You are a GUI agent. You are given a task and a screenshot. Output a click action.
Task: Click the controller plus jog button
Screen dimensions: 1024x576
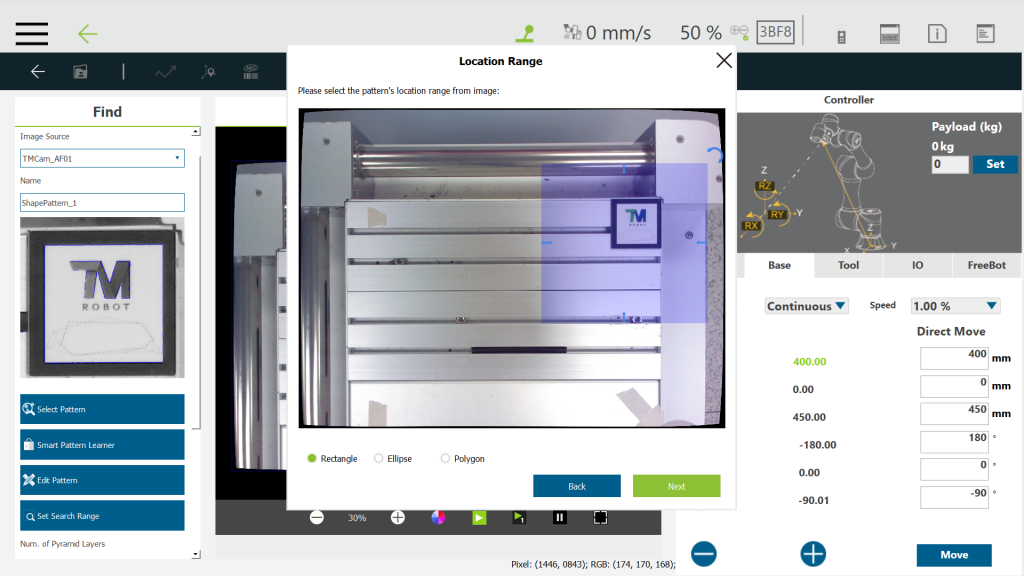(x=813, y=553)
